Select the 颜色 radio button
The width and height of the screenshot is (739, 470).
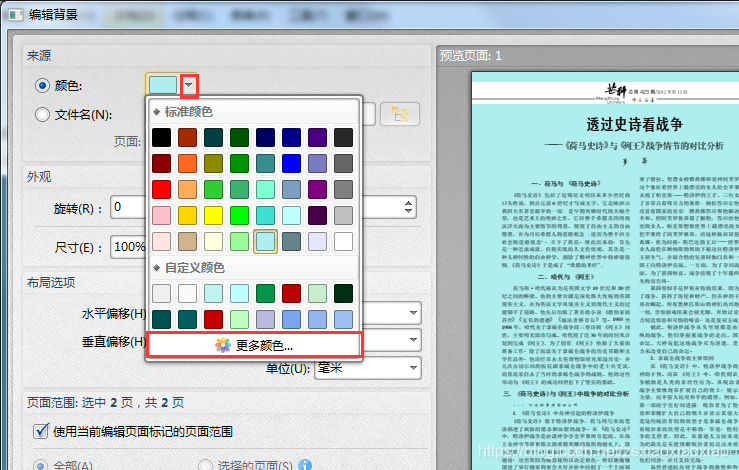[42, 85]
